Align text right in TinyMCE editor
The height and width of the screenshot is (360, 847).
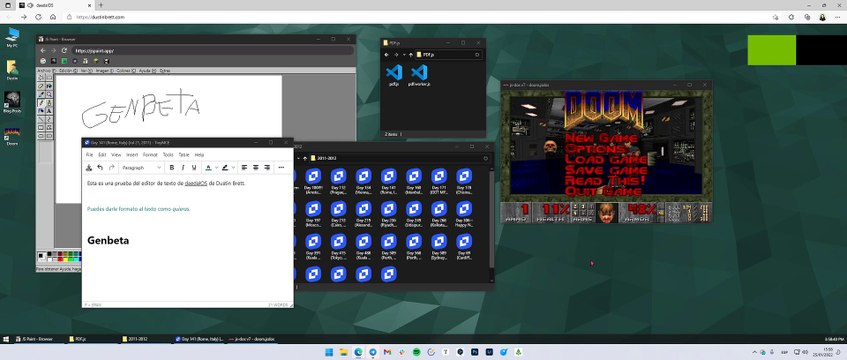267,168
